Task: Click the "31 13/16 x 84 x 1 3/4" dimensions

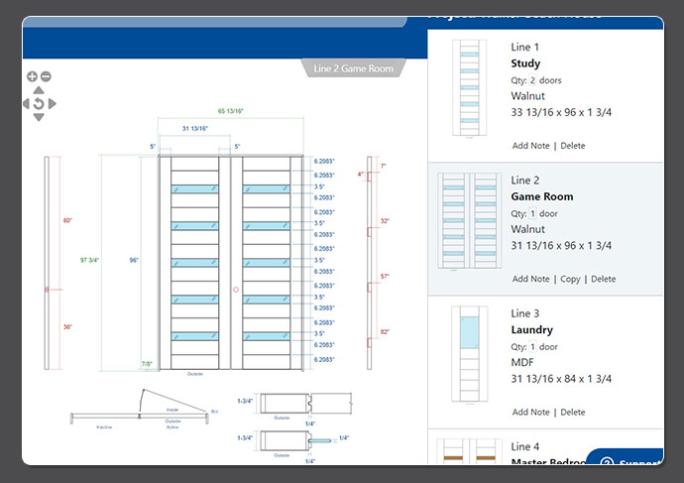Action: coord(561,379)
